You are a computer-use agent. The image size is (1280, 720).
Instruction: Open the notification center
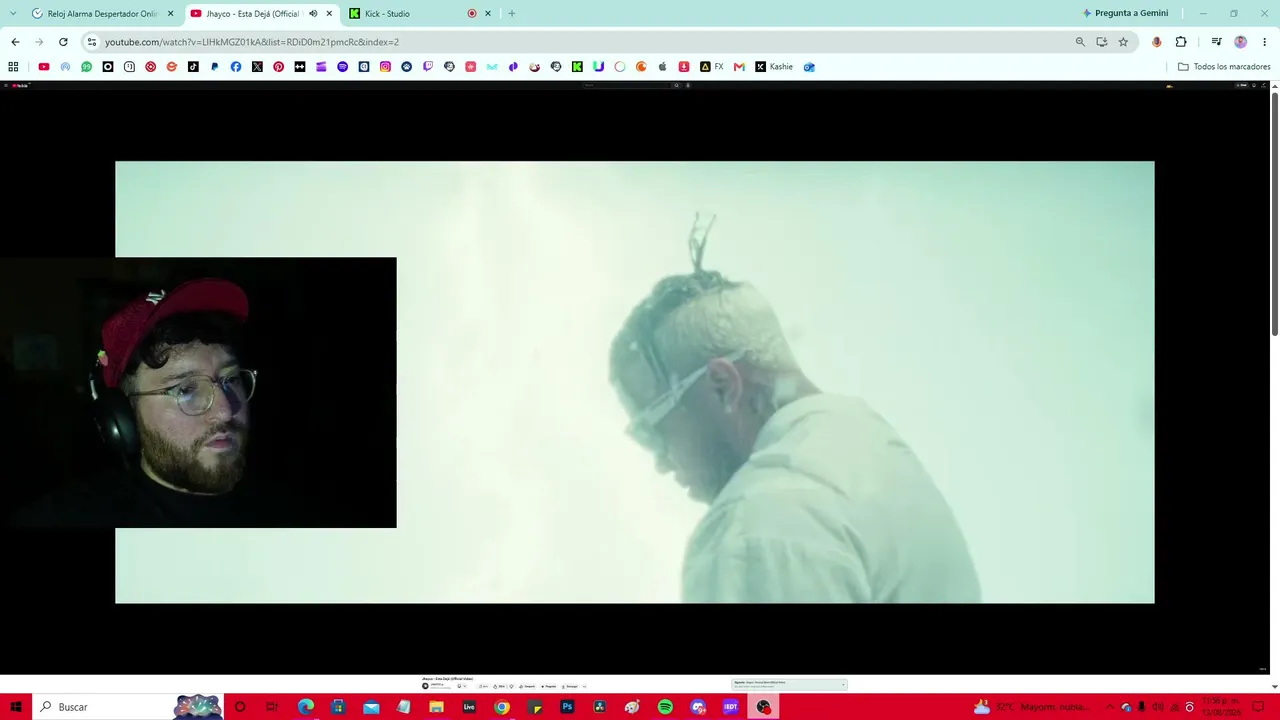click(x=1259, y=707)
